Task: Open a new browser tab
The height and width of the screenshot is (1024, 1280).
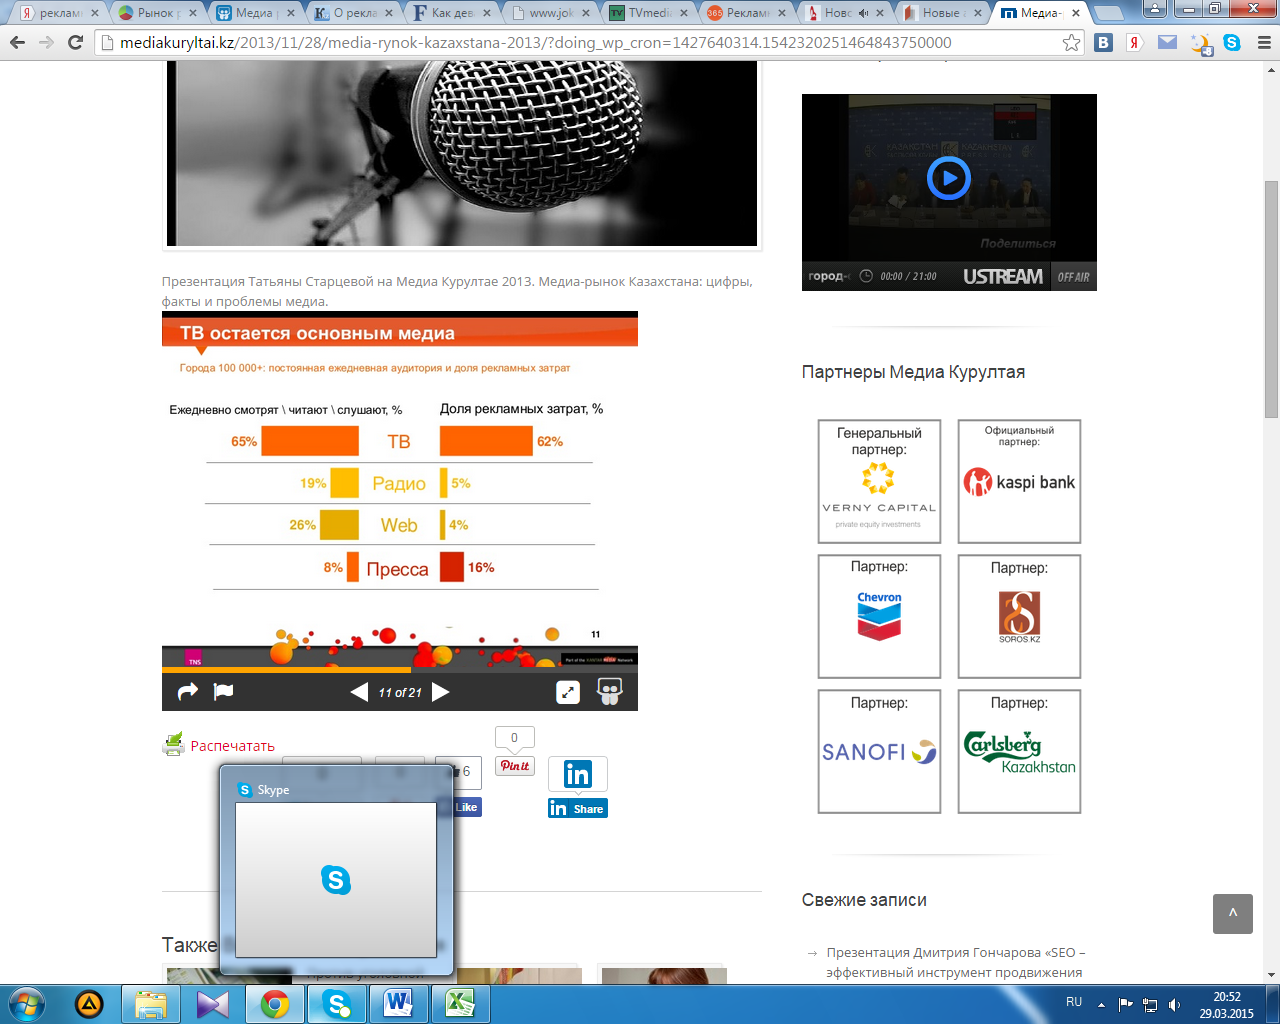Action: (1106, 13)
